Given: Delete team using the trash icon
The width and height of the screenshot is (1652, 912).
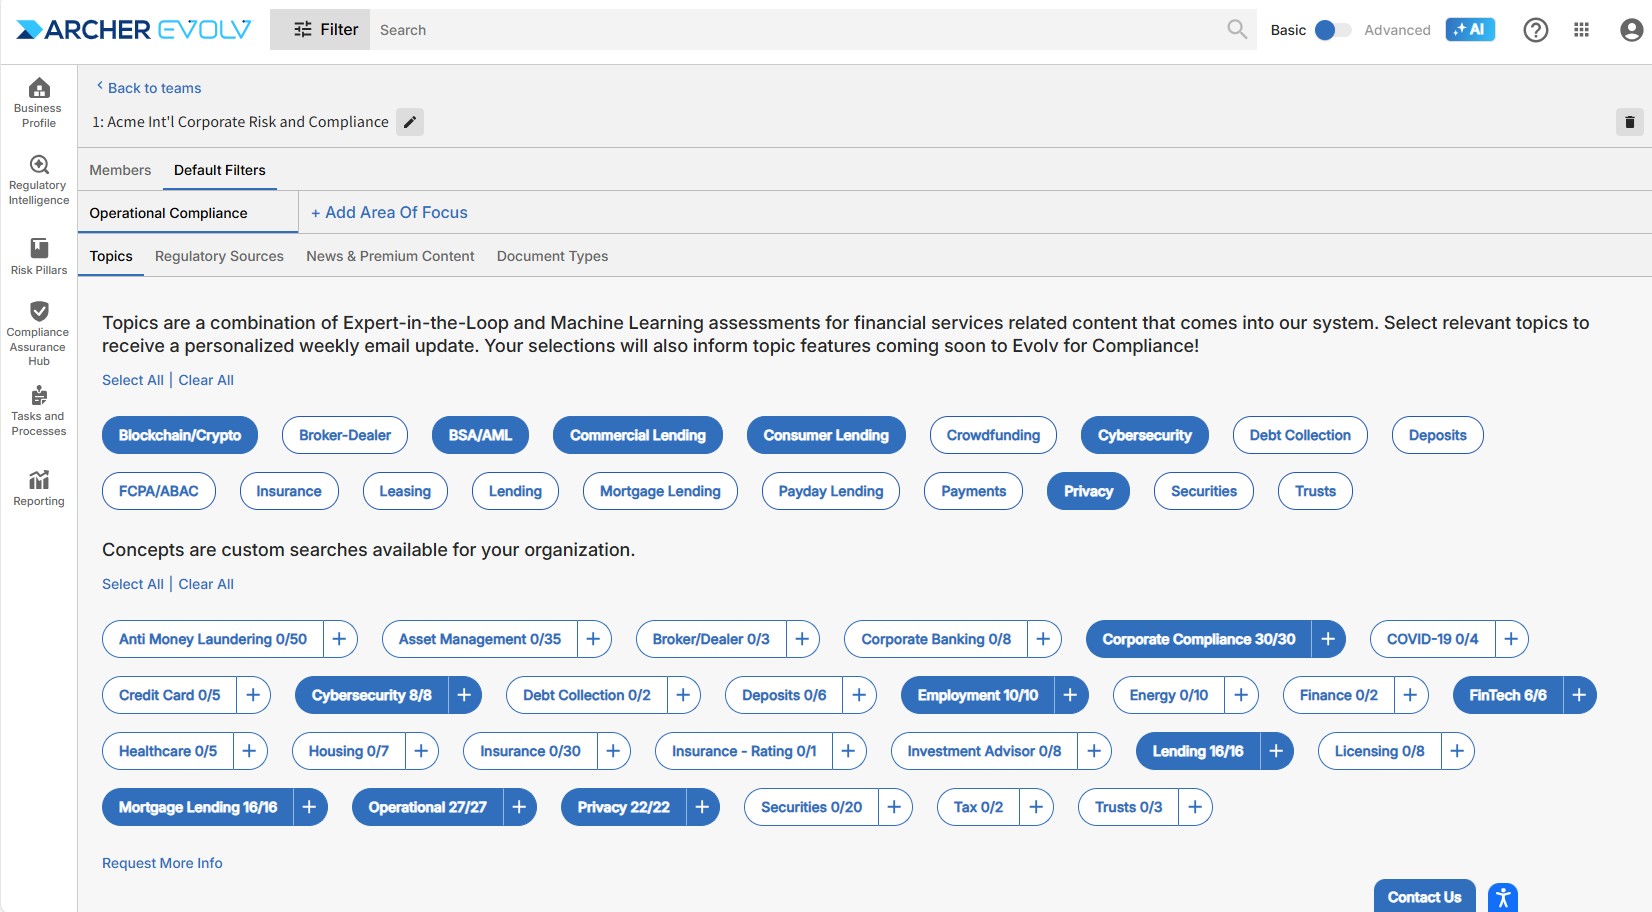Looking at the screenshot, I should [1629, 122].
